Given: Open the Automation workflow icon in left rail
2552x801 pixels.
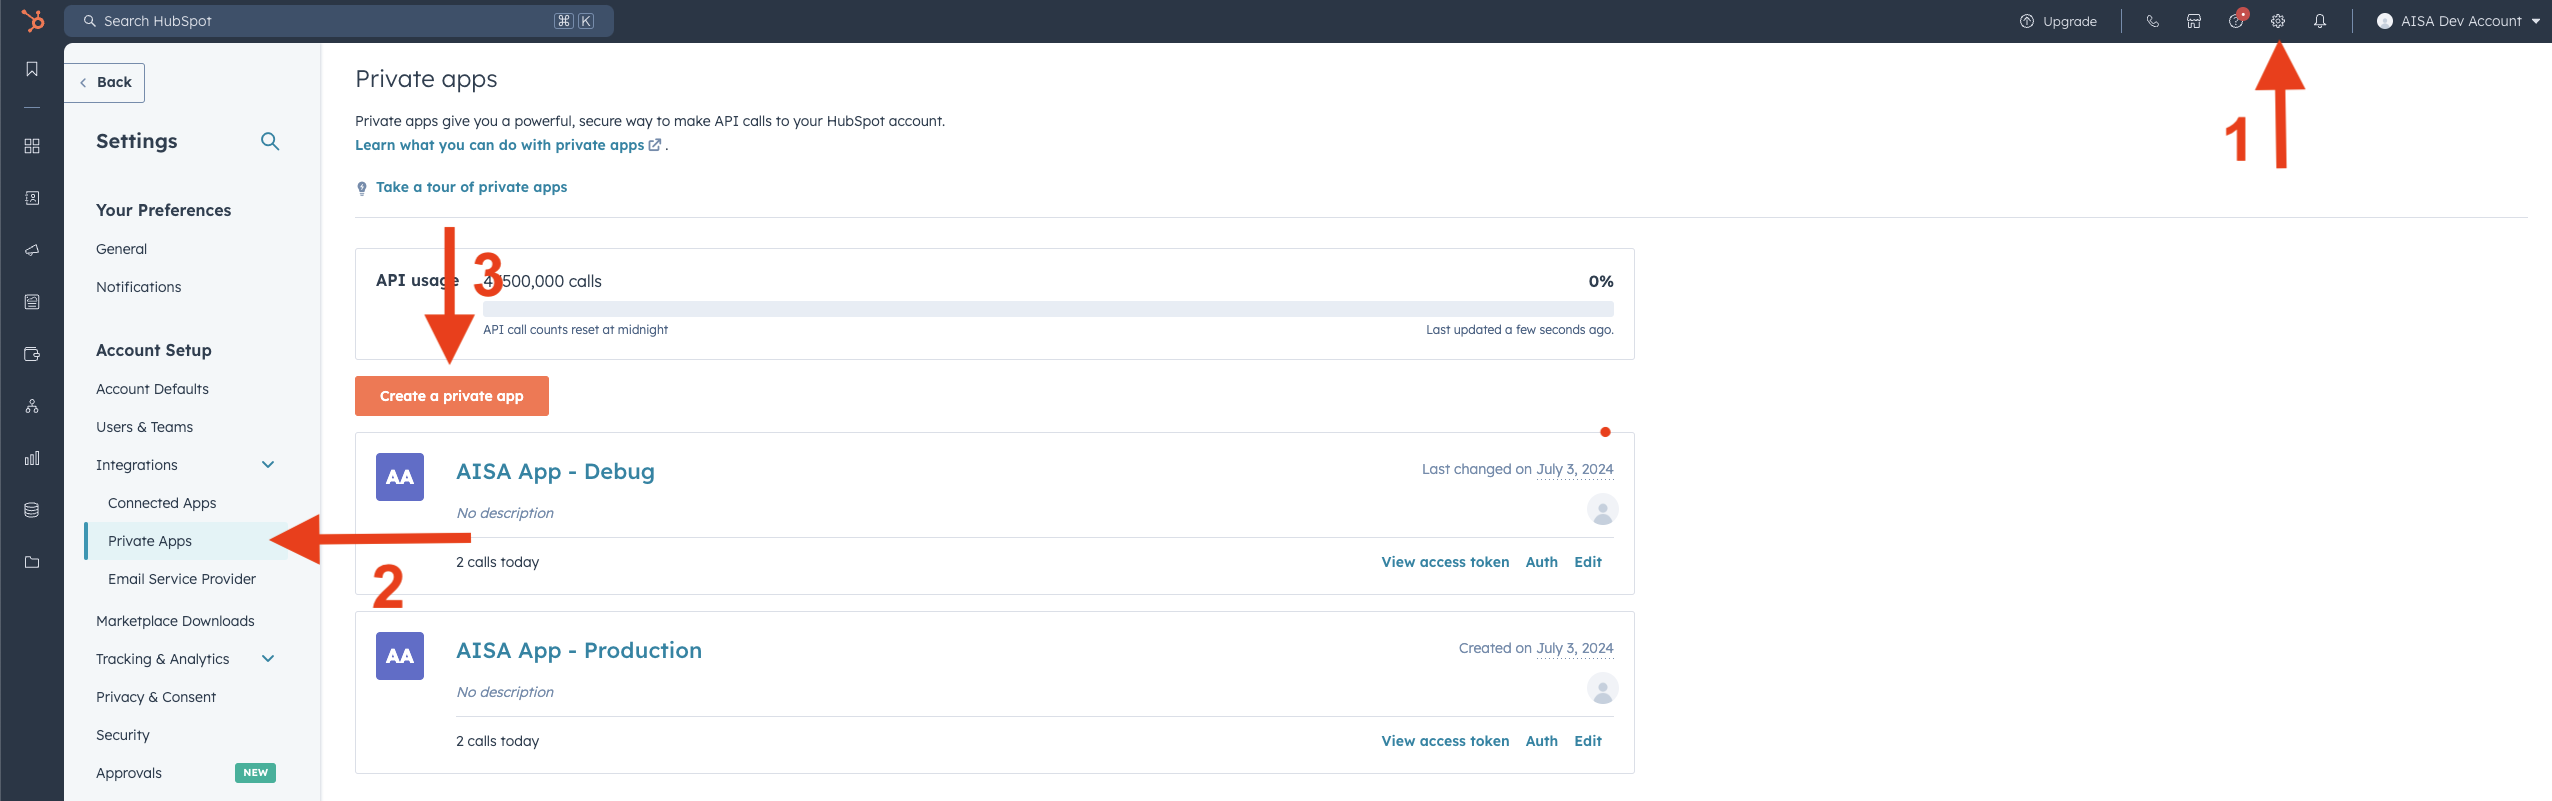Looking at the screenshot, I should [x=32, y=406].
